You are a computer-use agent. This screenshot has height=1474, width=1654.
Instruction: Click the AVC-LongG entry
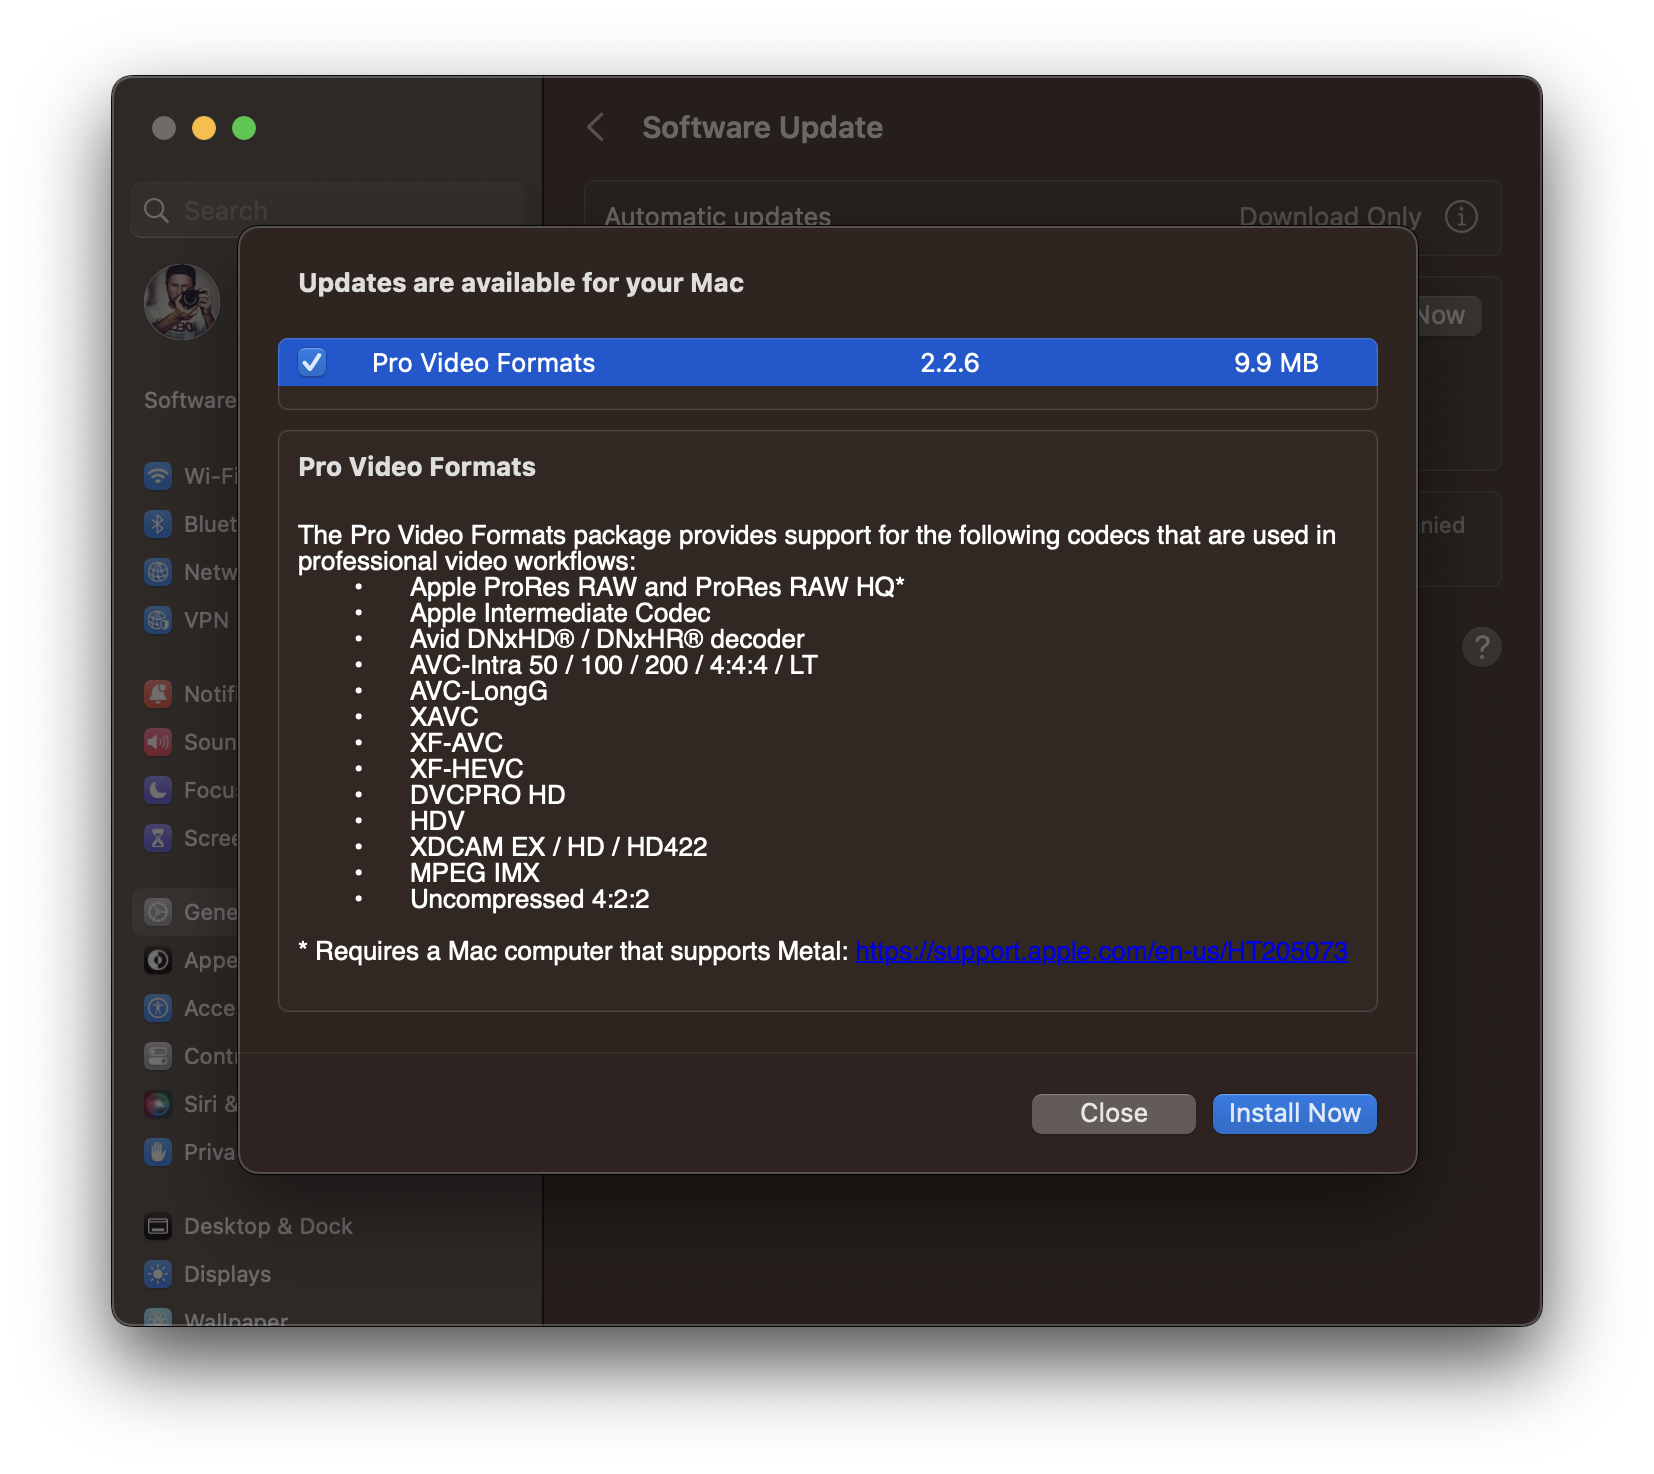click(479, 691)
